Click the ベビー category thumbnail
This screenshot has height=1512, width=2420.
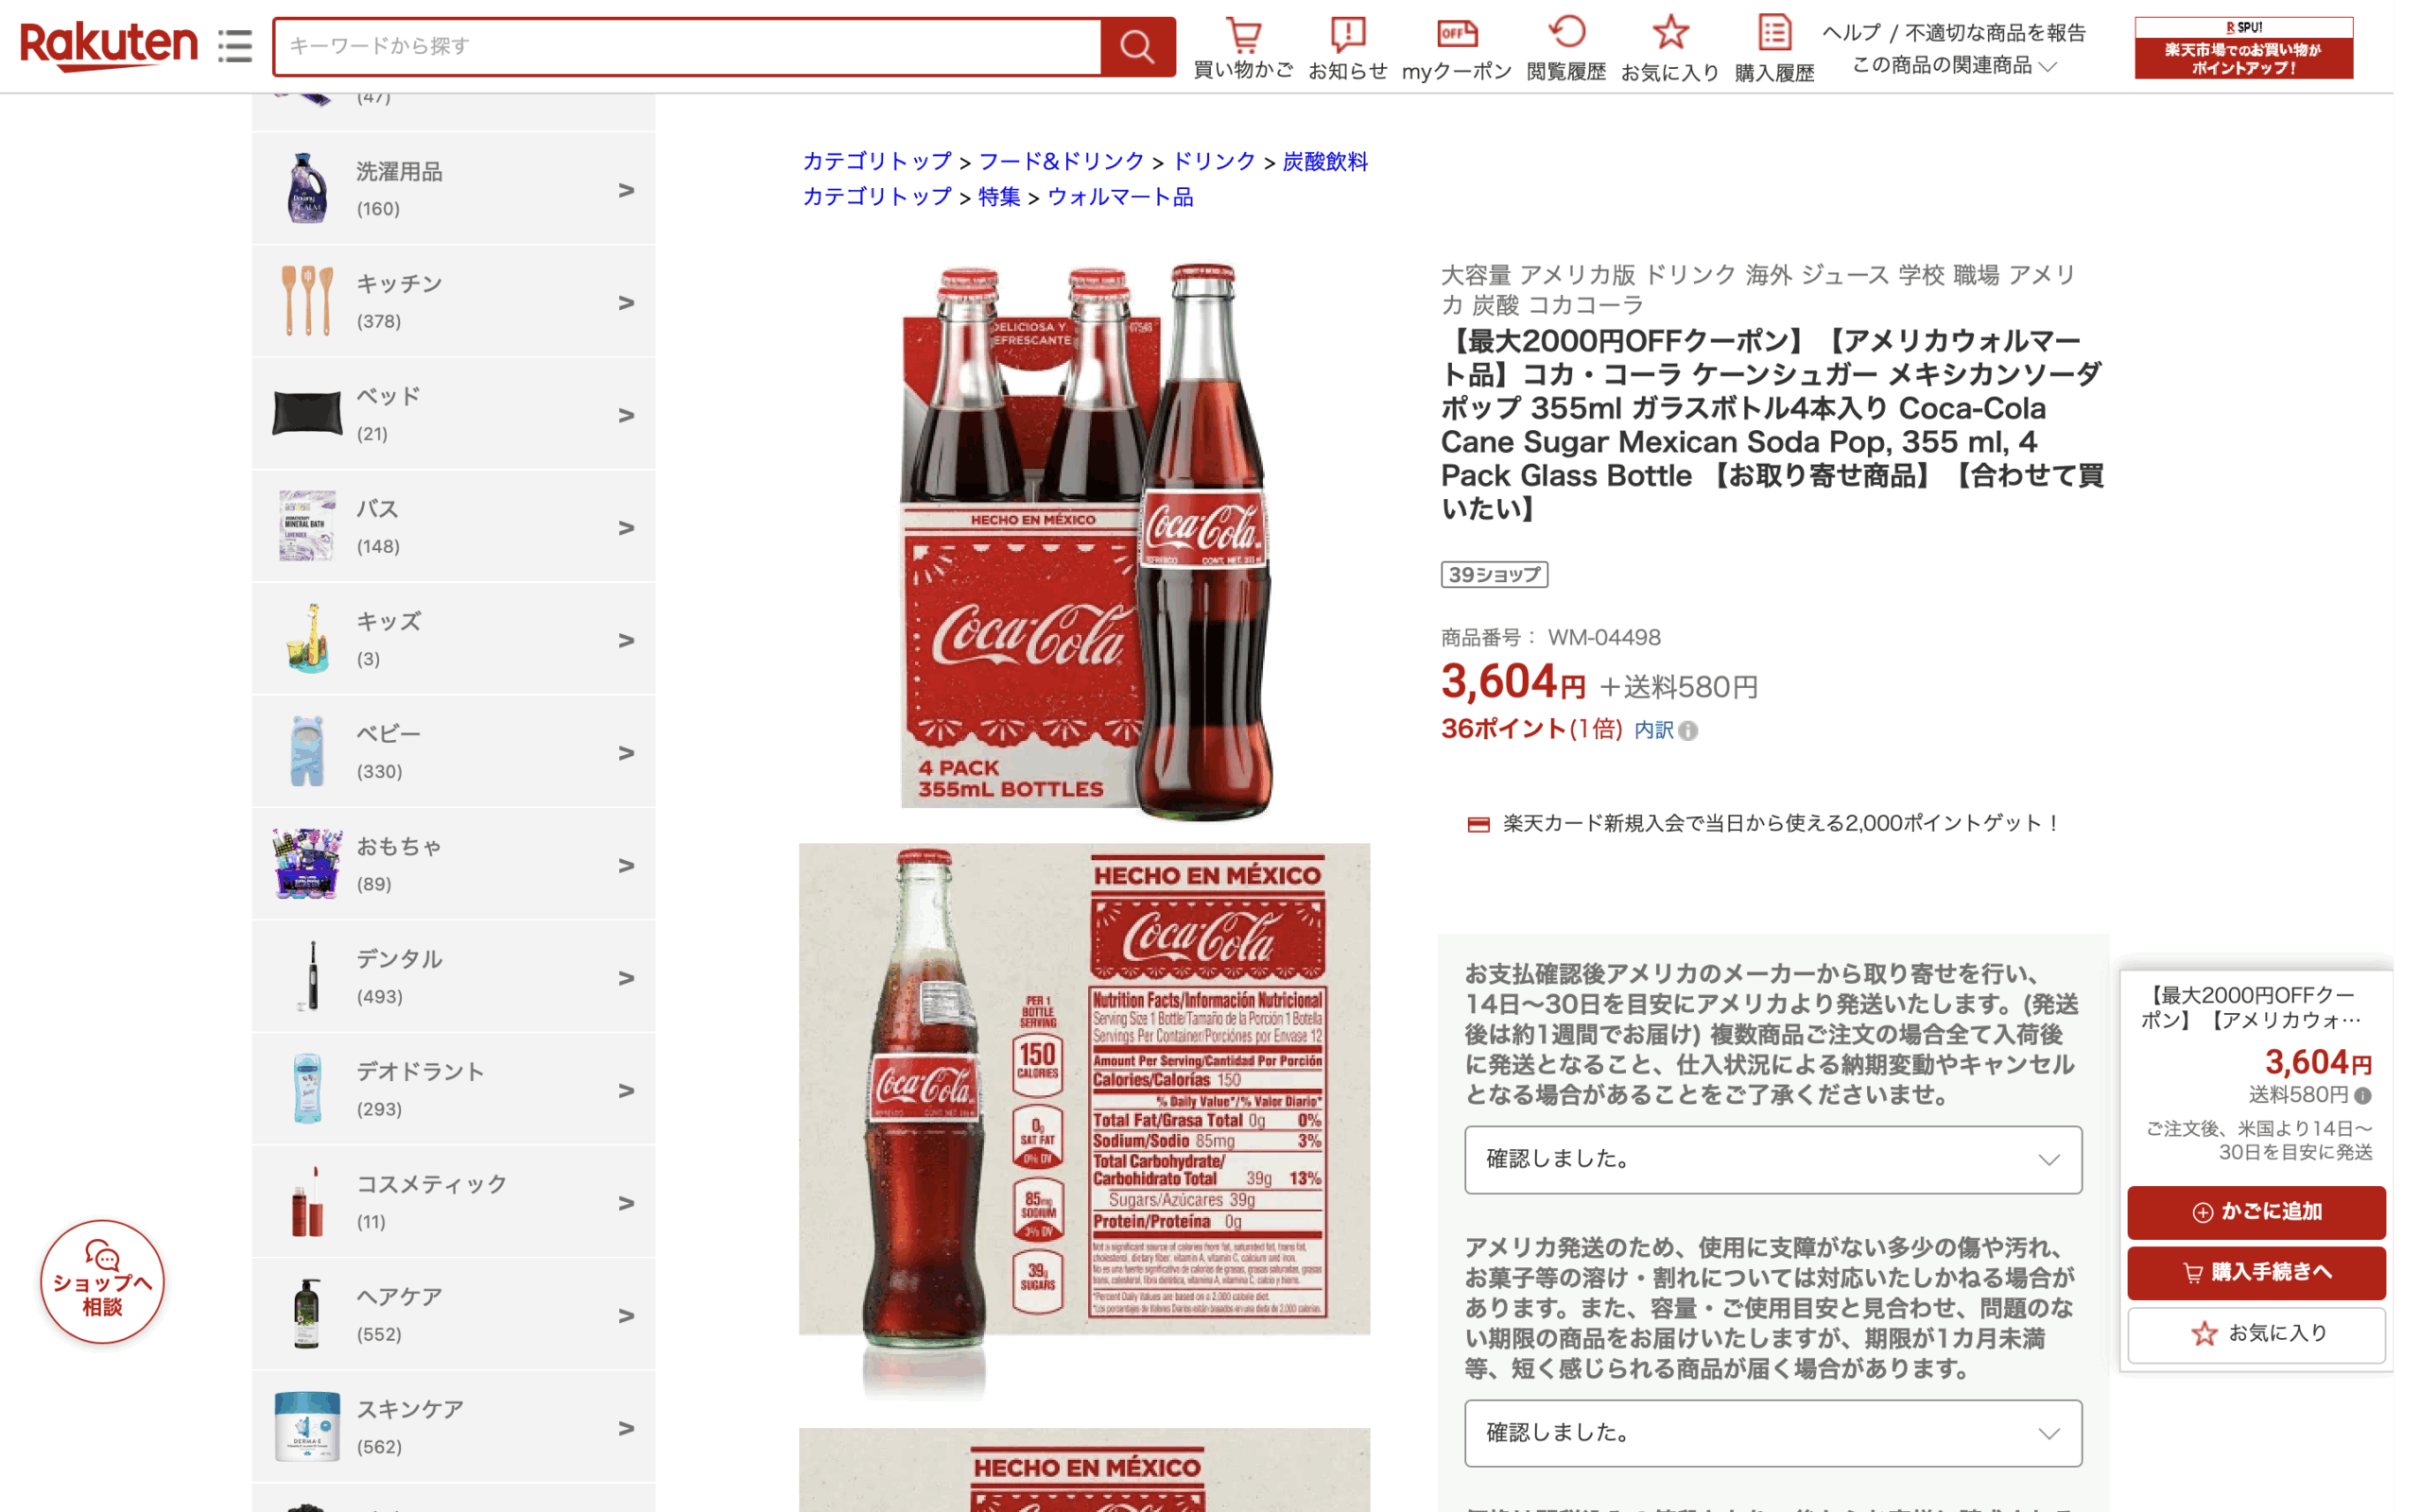click(307, 751)
